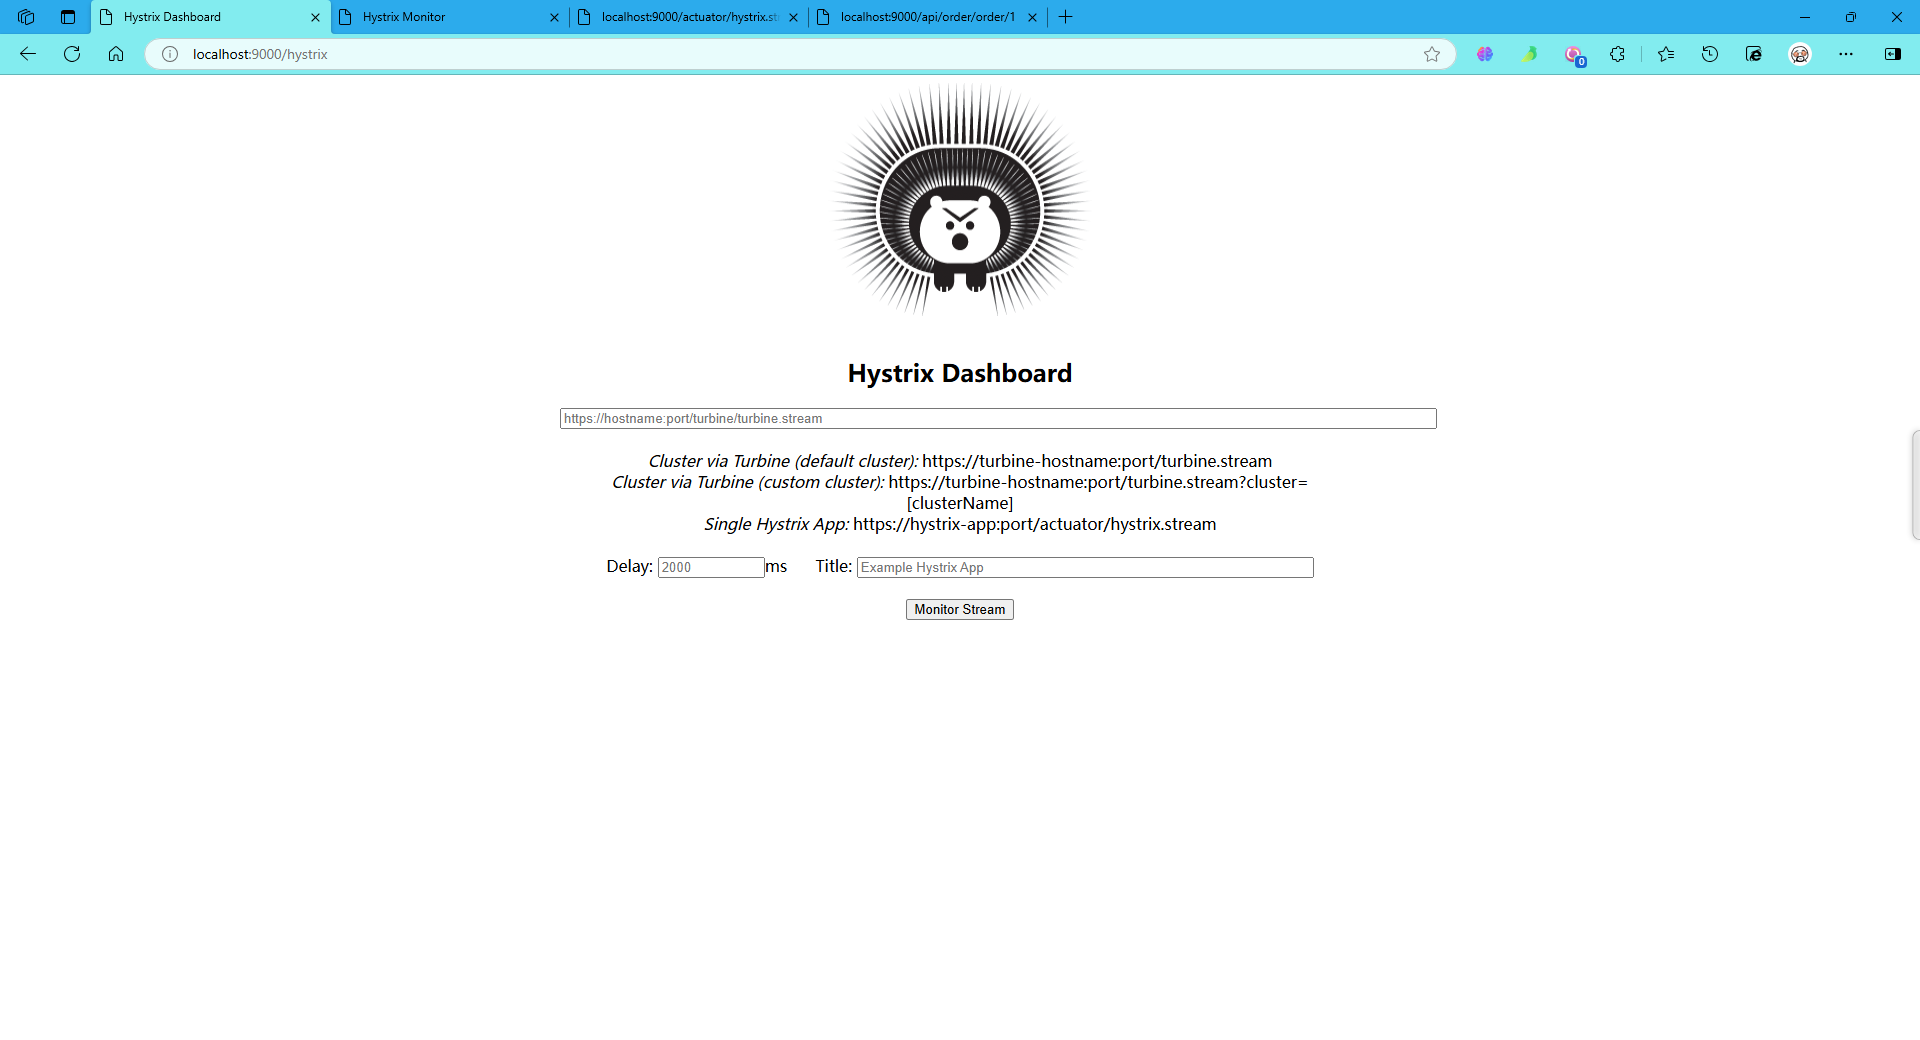1920x1040 pixels.
Task: Open browser History
Action: click(1710, 54)
